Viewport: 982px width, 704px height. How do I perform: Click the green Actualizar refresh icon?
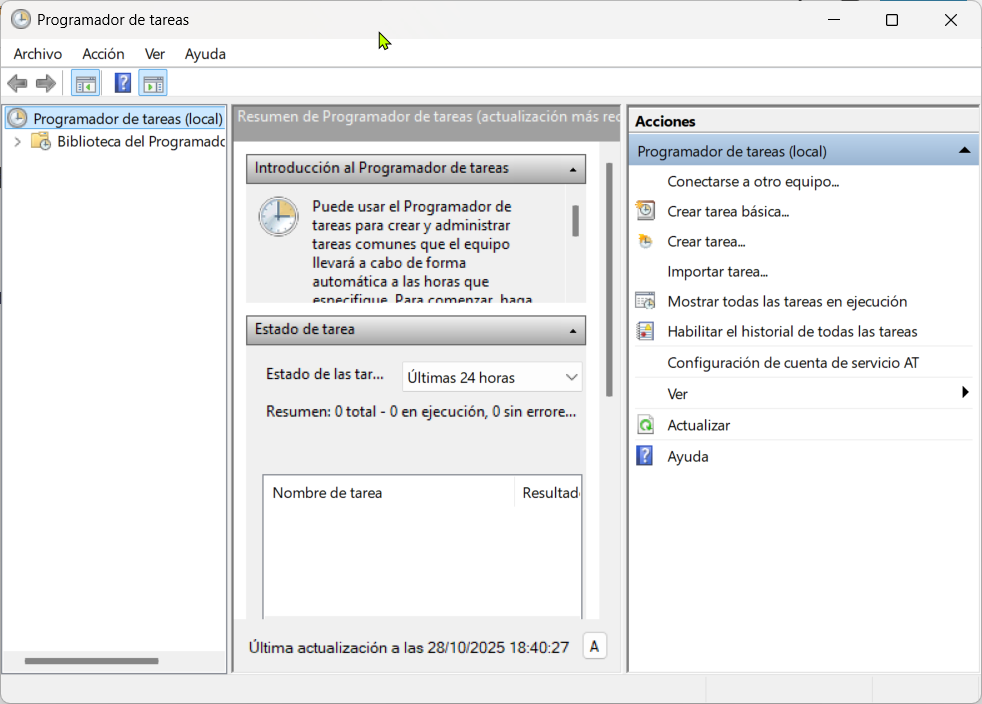pos(646,425)
